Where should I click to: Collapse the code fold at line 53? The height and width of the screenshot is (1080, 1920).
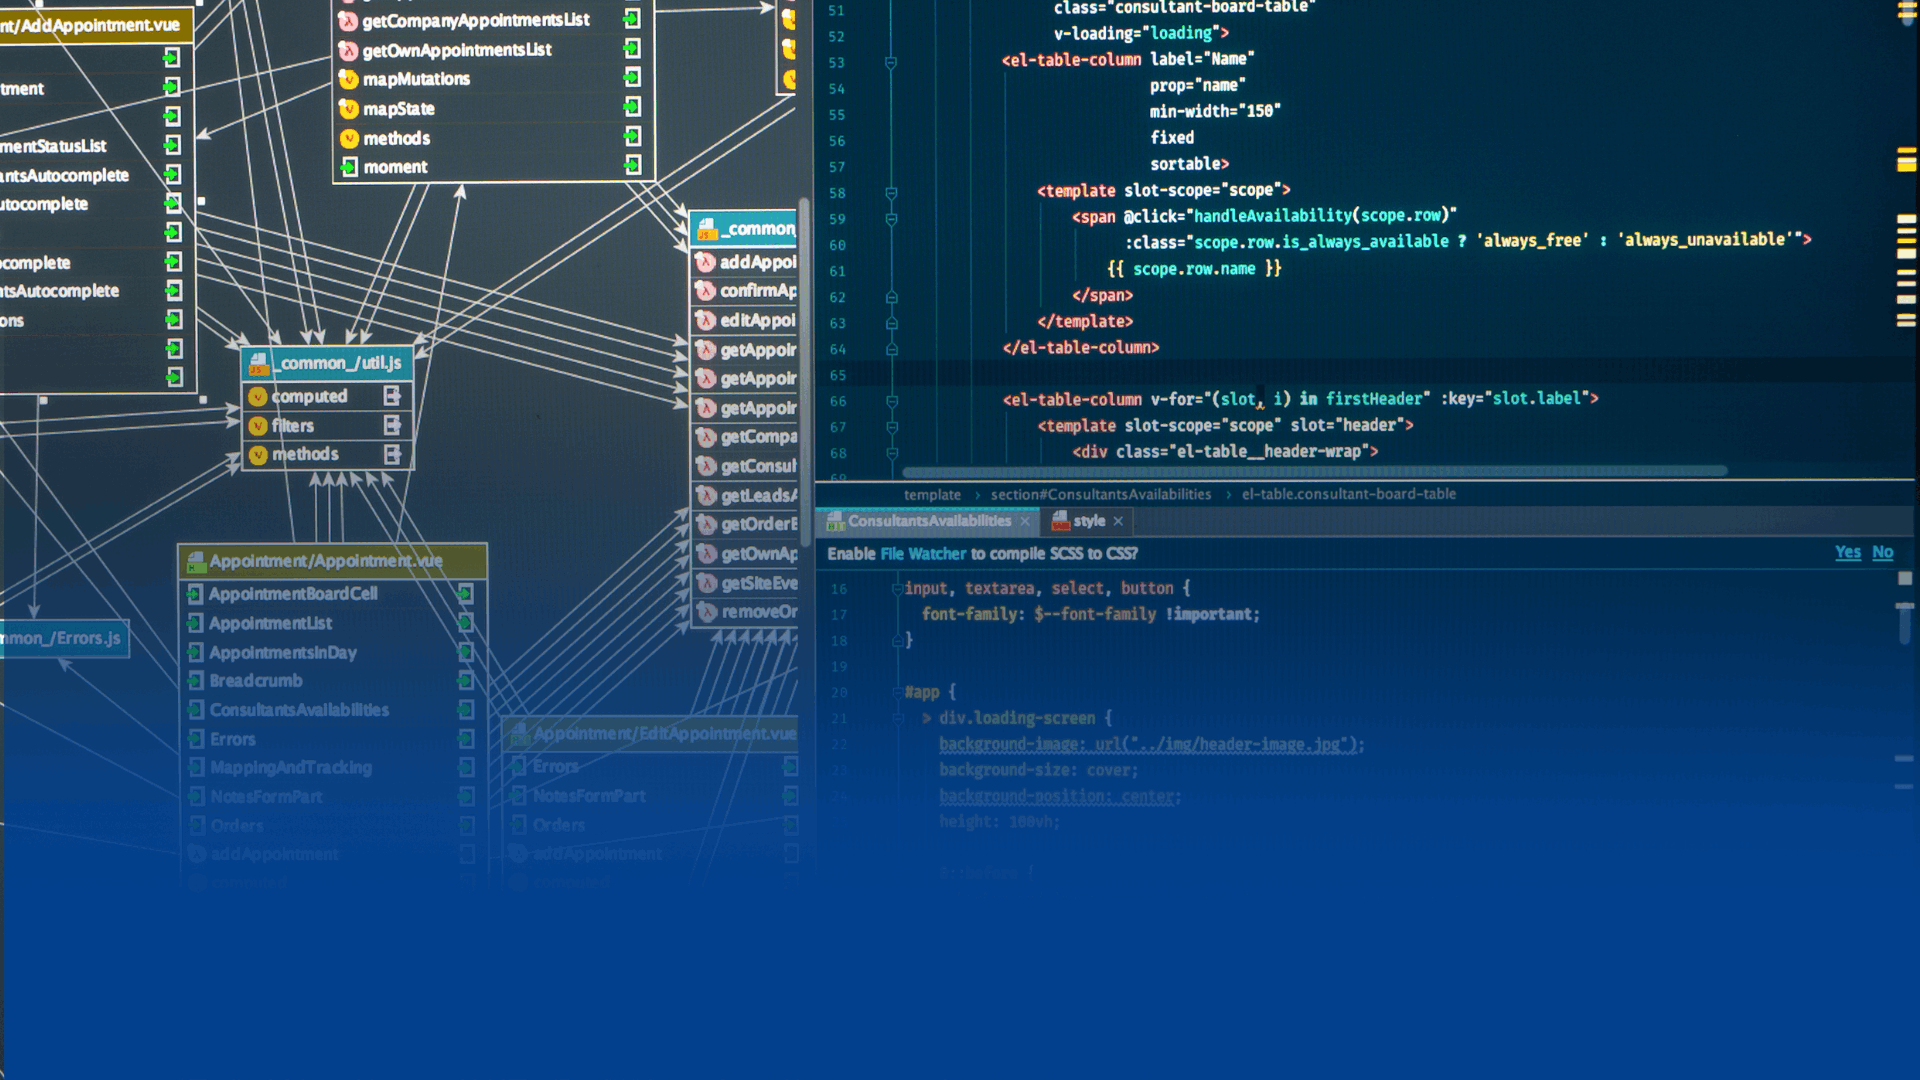pos(891,62)
